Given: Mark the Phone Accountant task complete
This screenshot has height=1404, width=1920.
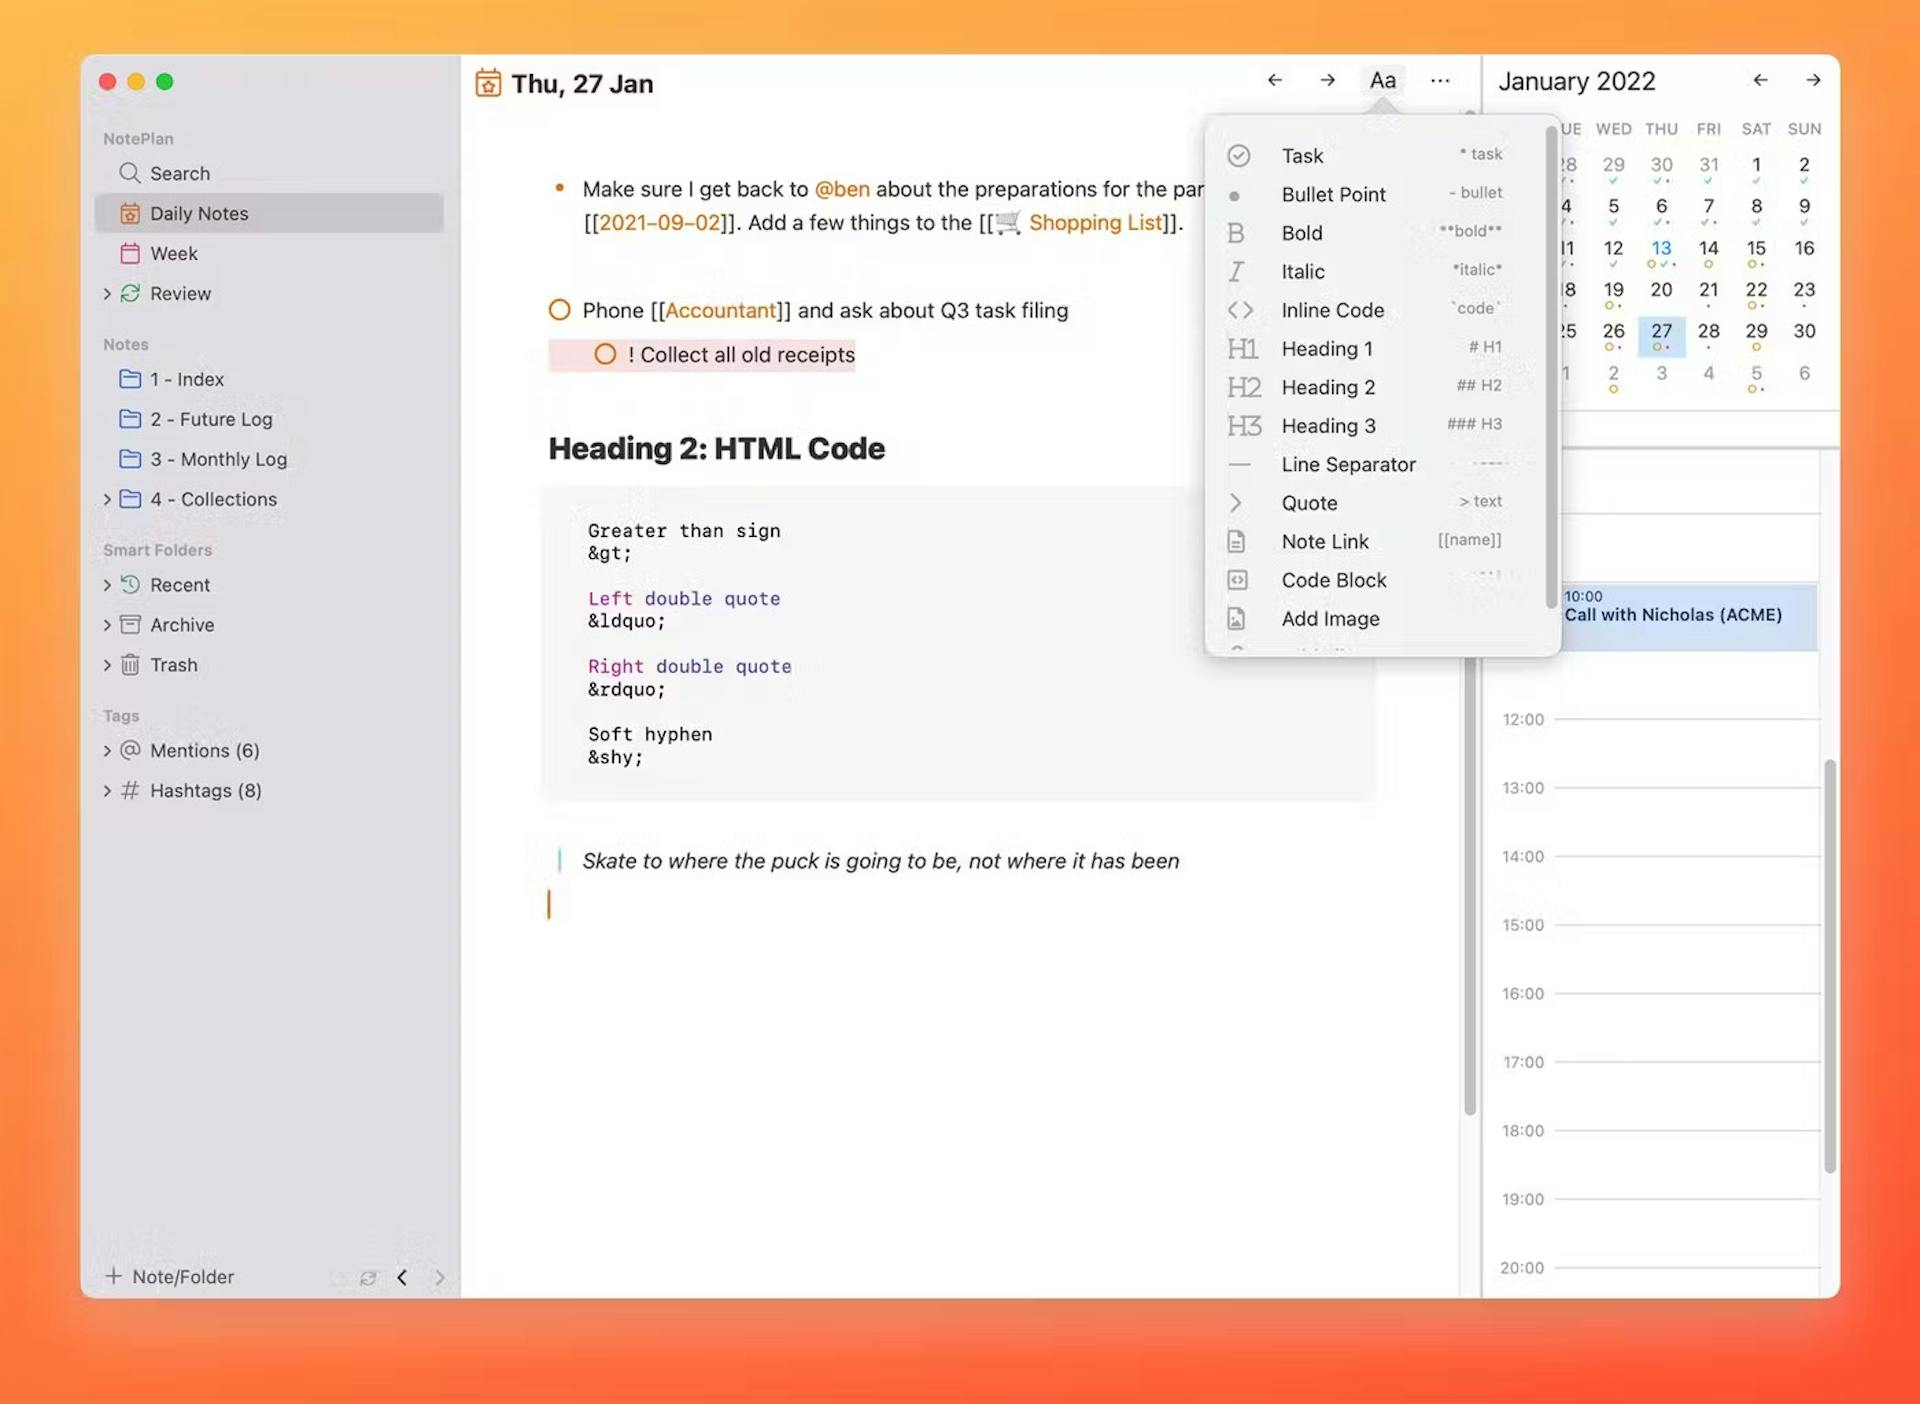Looking at the screenshot, I should (x=559, y=310).
